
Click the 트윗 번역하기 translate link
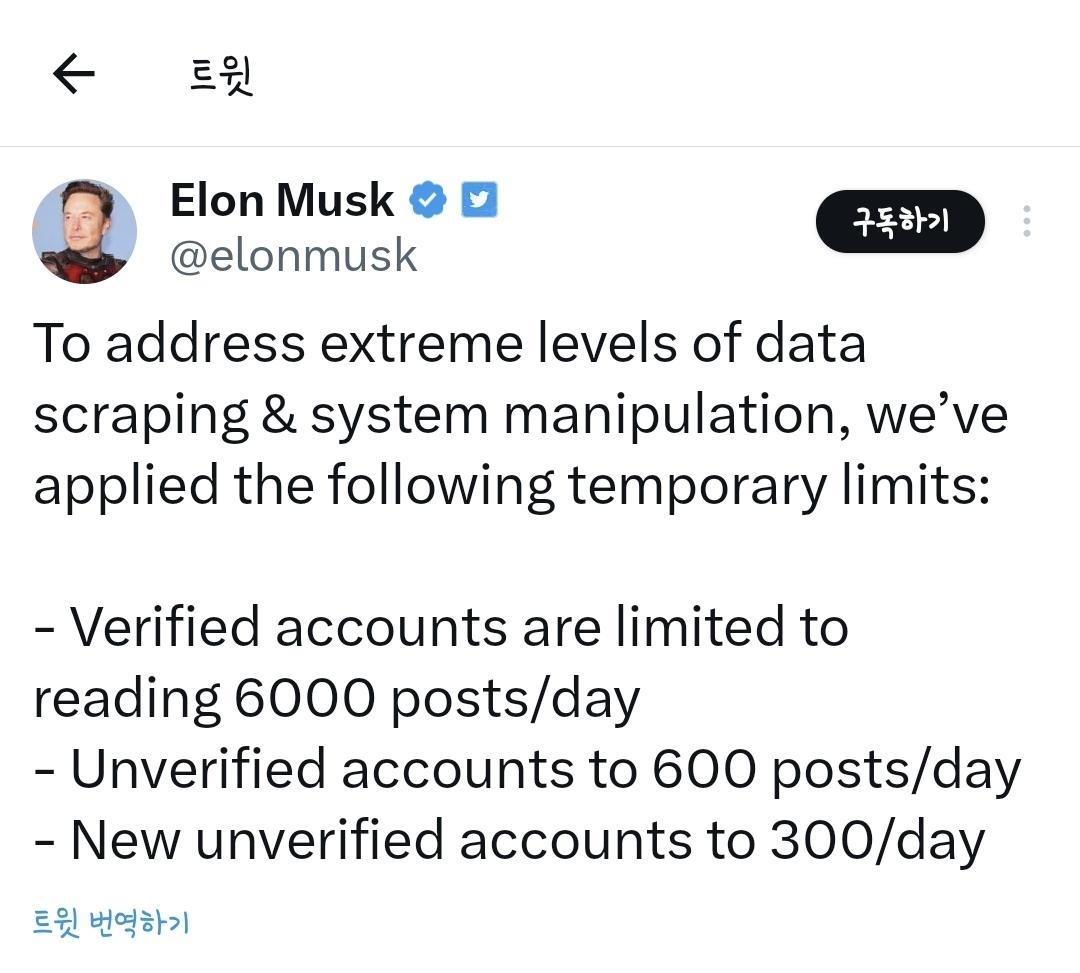tap(111, 922)
